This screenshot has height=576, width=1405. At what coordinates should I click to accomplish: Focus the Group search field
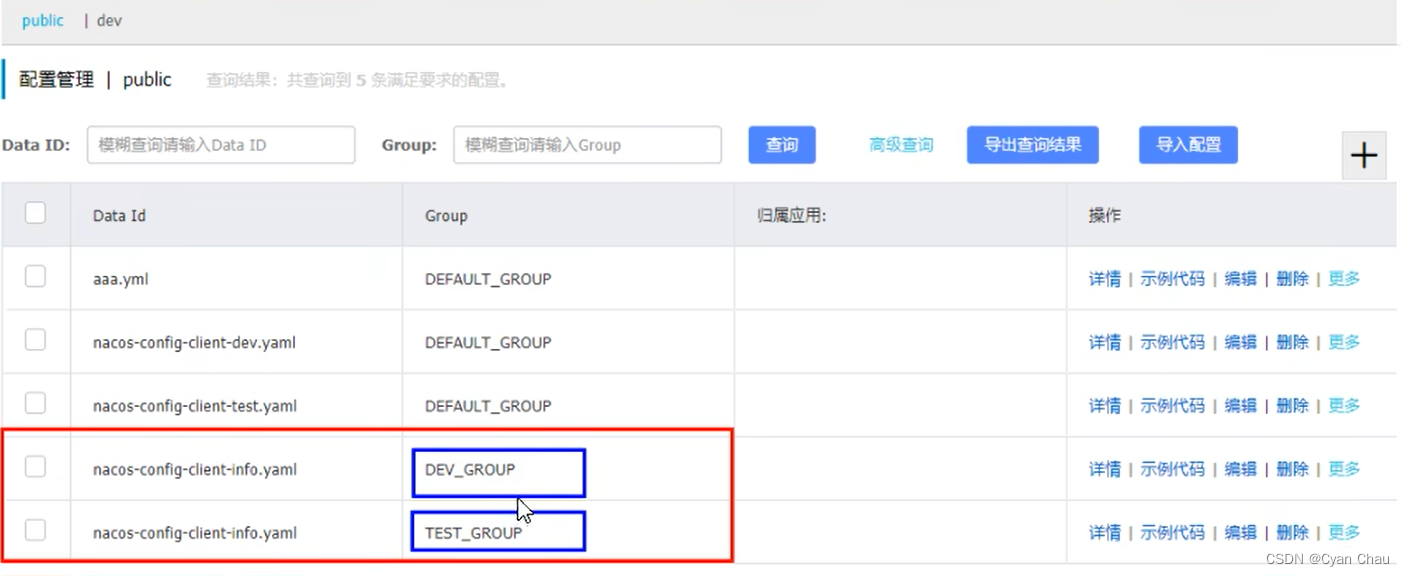click(587, 145)
